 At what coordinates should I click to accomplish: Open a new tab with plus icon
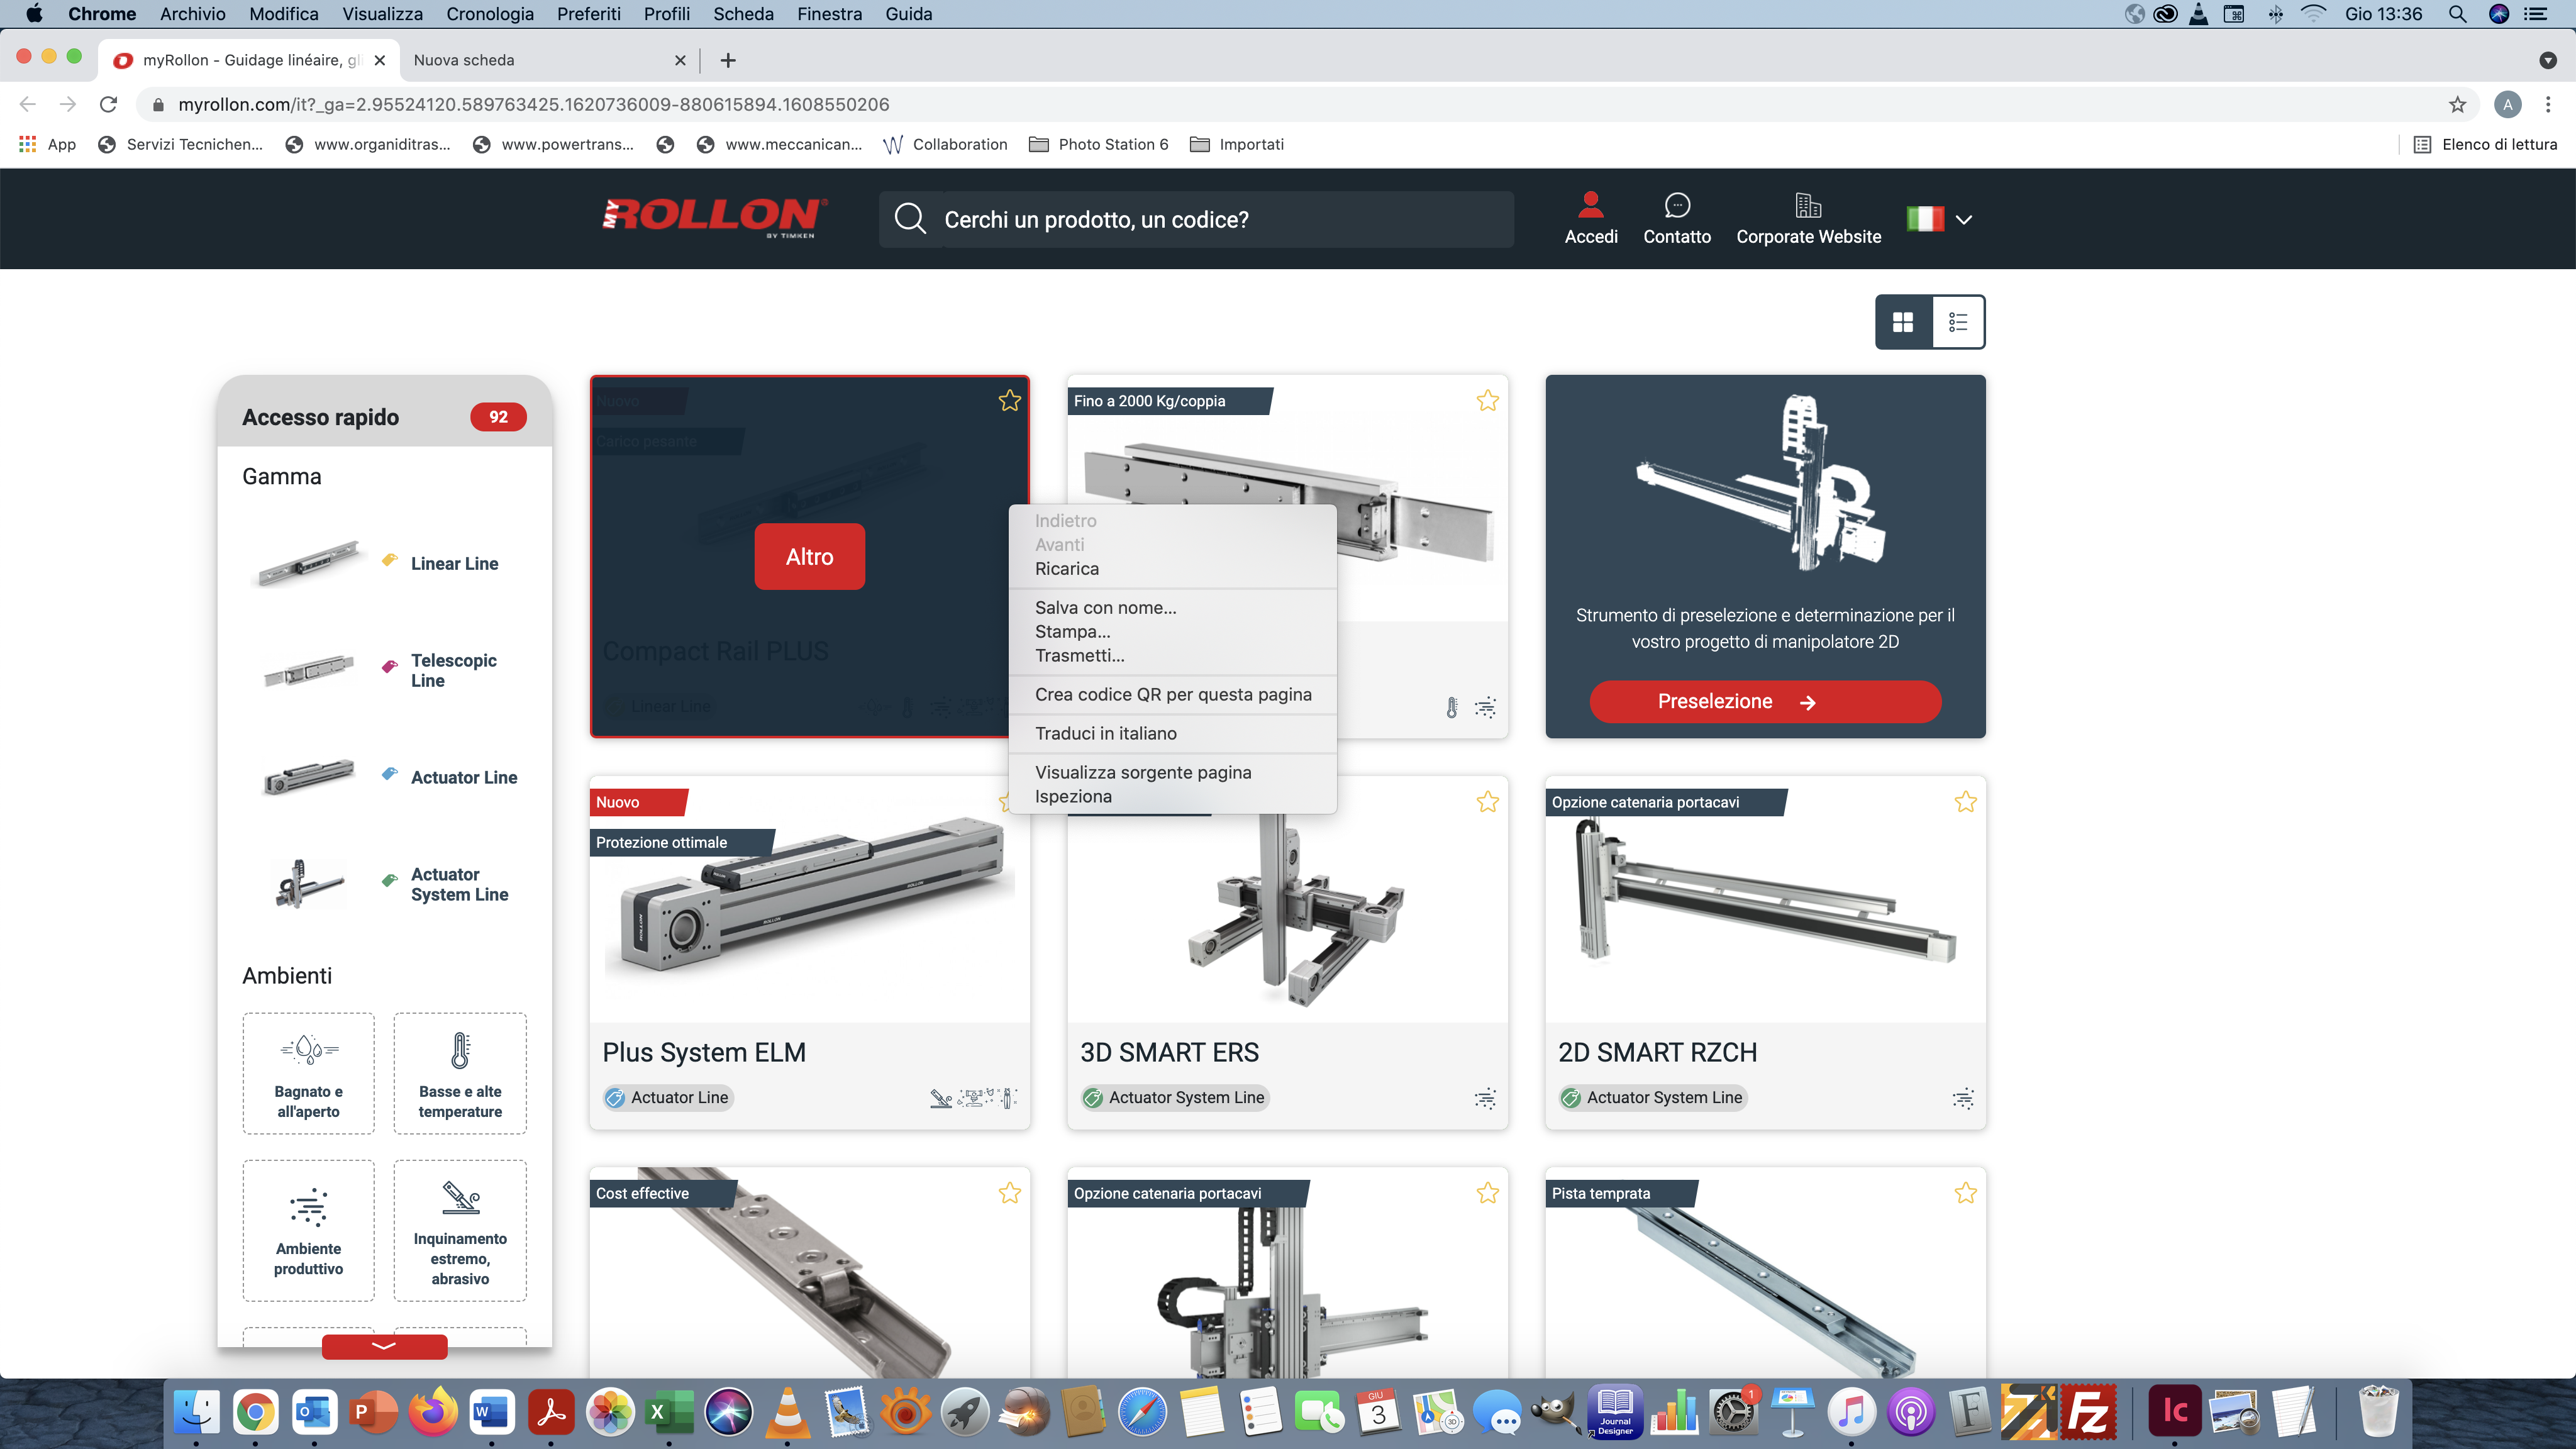[x=728, y=60]
